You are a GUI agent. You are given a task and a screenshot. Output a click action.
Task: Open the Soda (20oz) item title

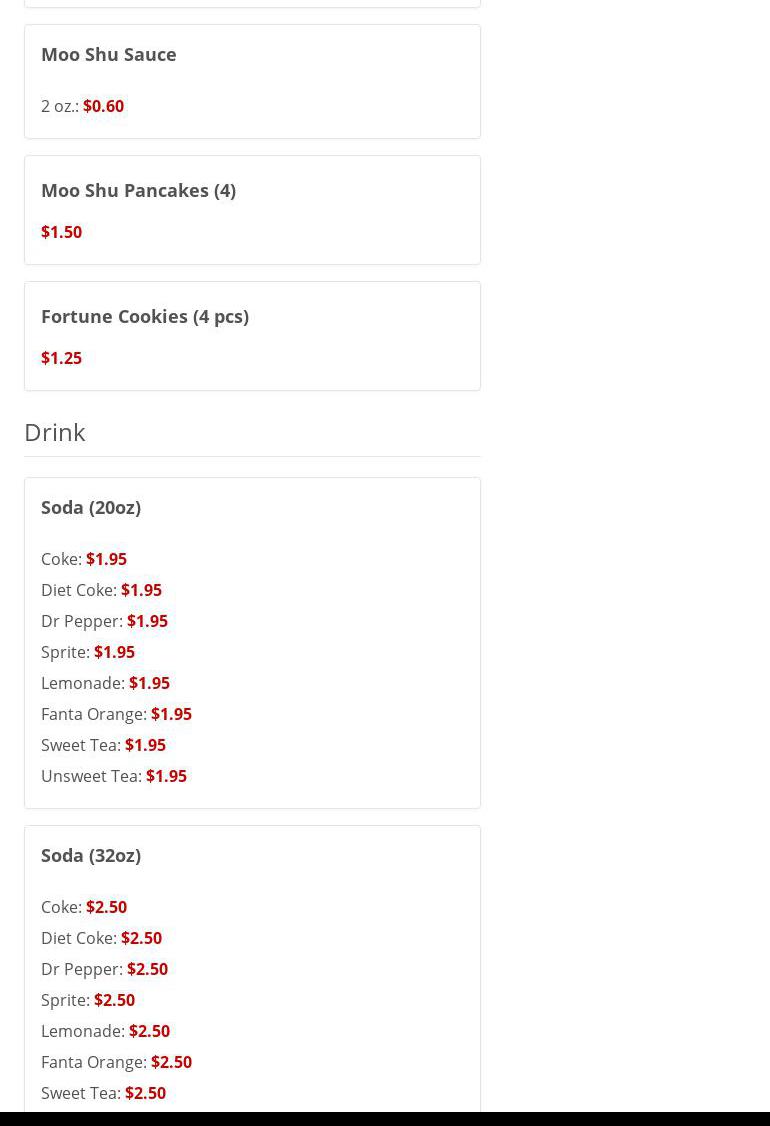(91, 507)
